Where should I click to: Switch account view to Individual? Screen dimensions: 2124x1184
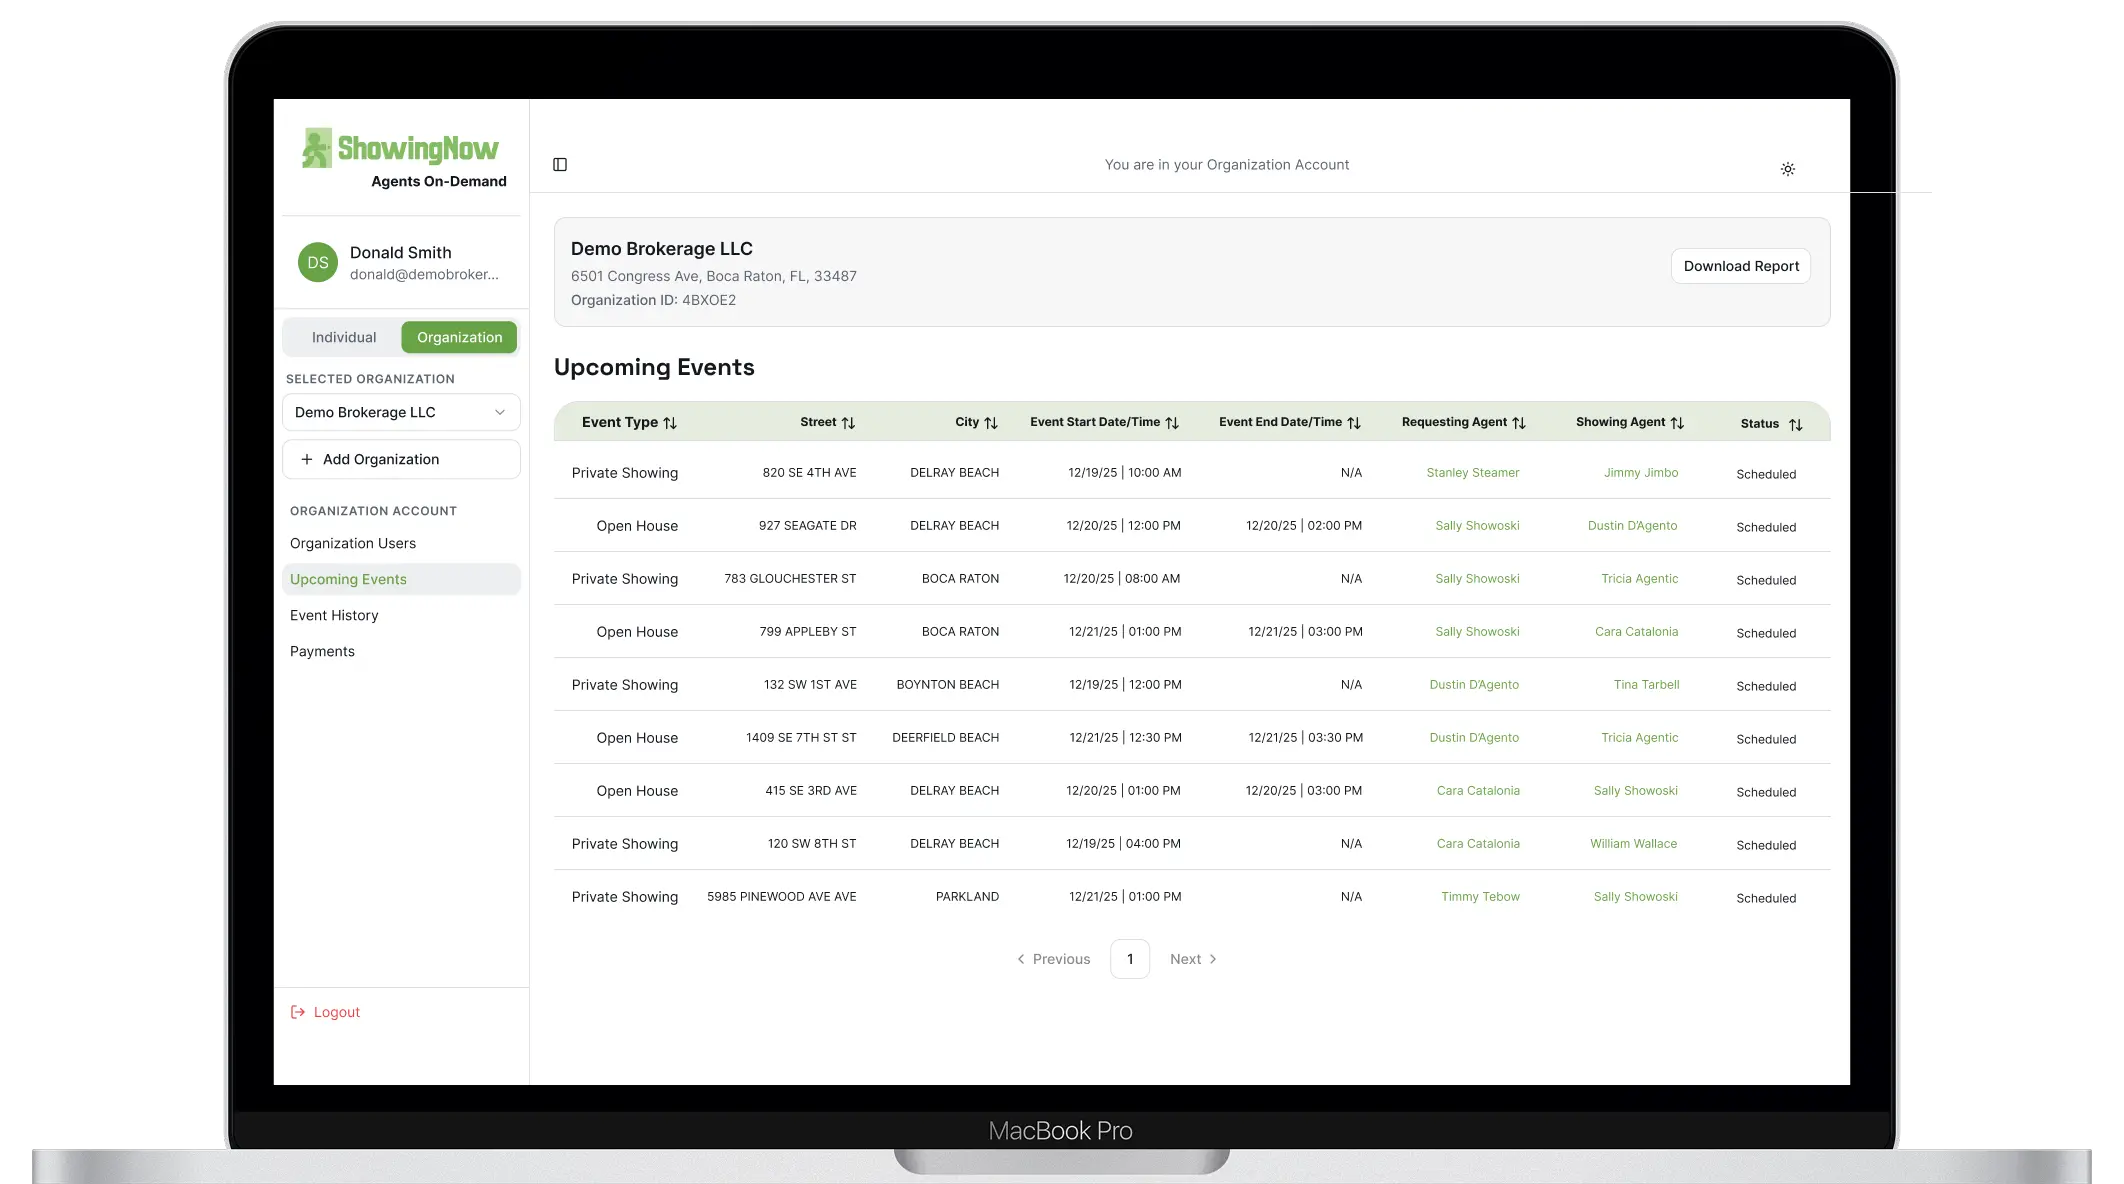[343, 337]
